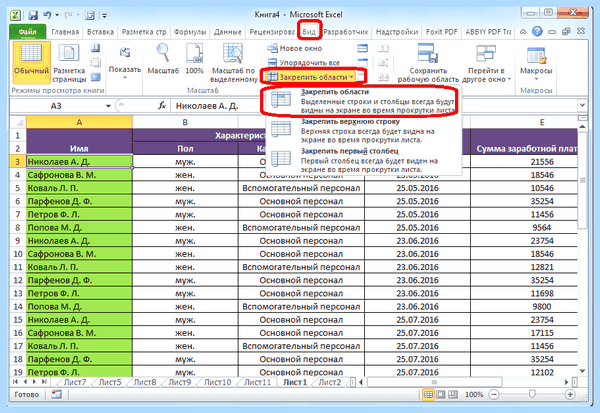Select column A header
Screen dimensions: 600x413
(x=79, y=122)
